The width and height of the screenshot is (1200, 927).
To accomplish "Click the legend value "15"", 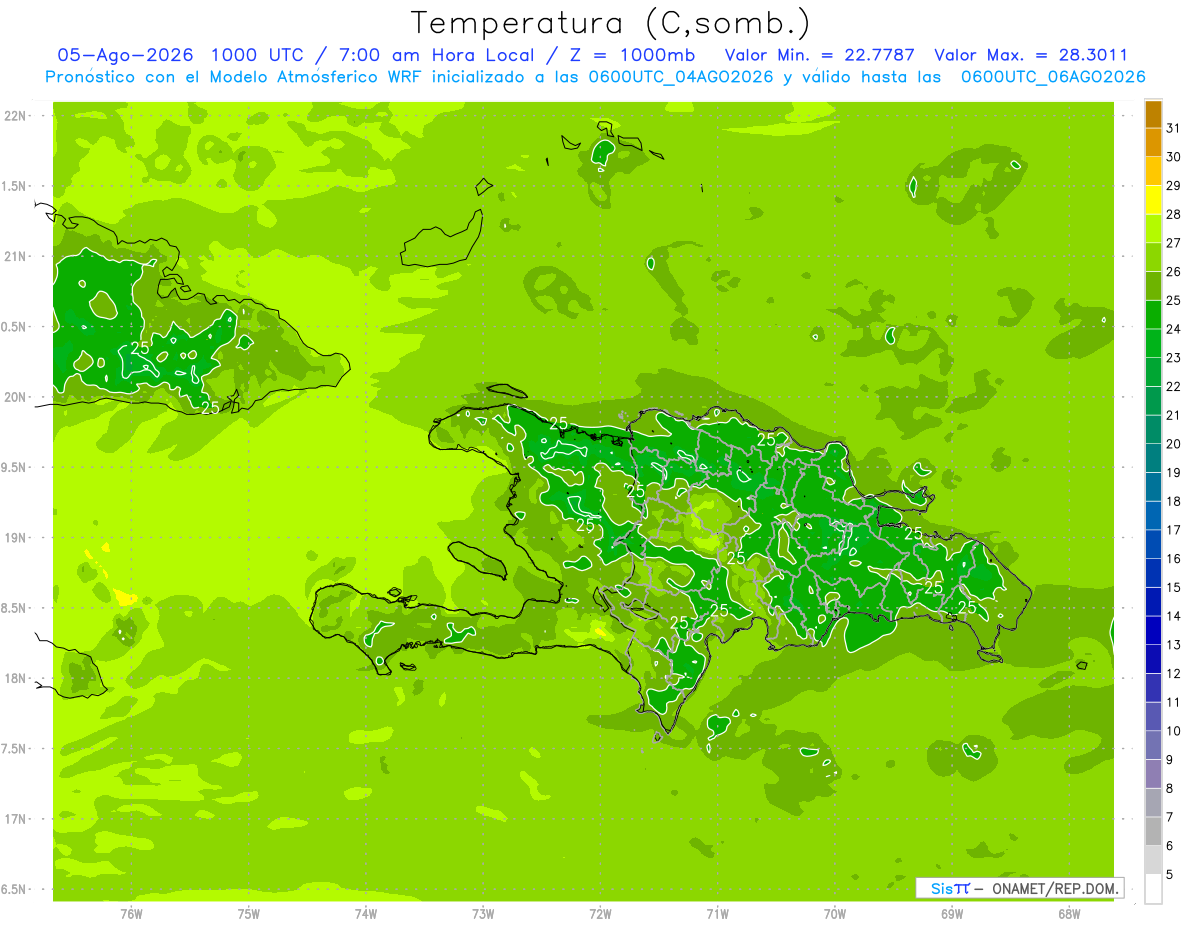I will [x=1173, y=587].
